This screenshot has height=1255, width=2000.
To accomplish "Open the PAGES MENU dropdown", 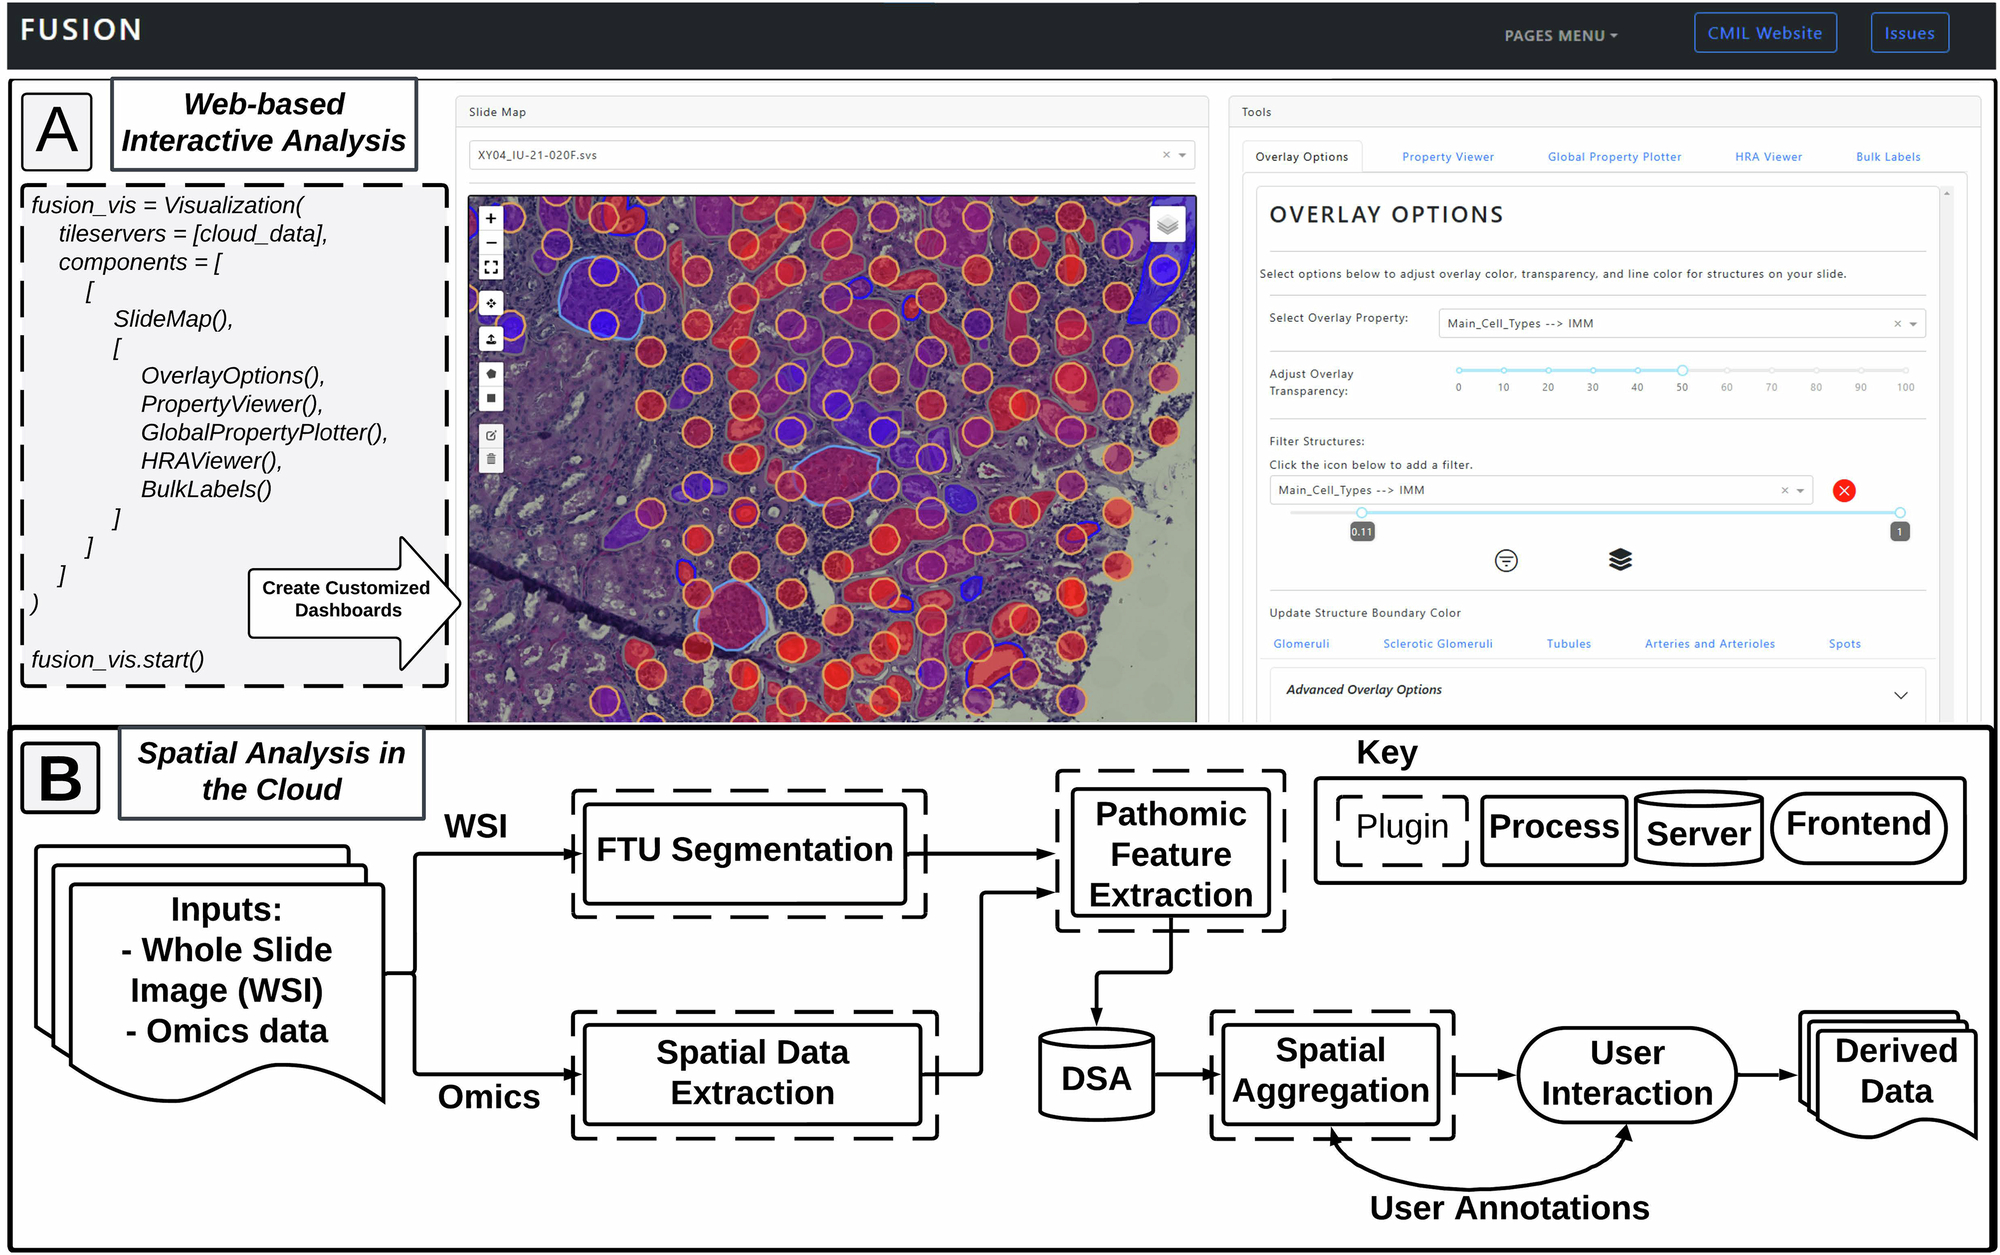I will [x=1560, y=35].
